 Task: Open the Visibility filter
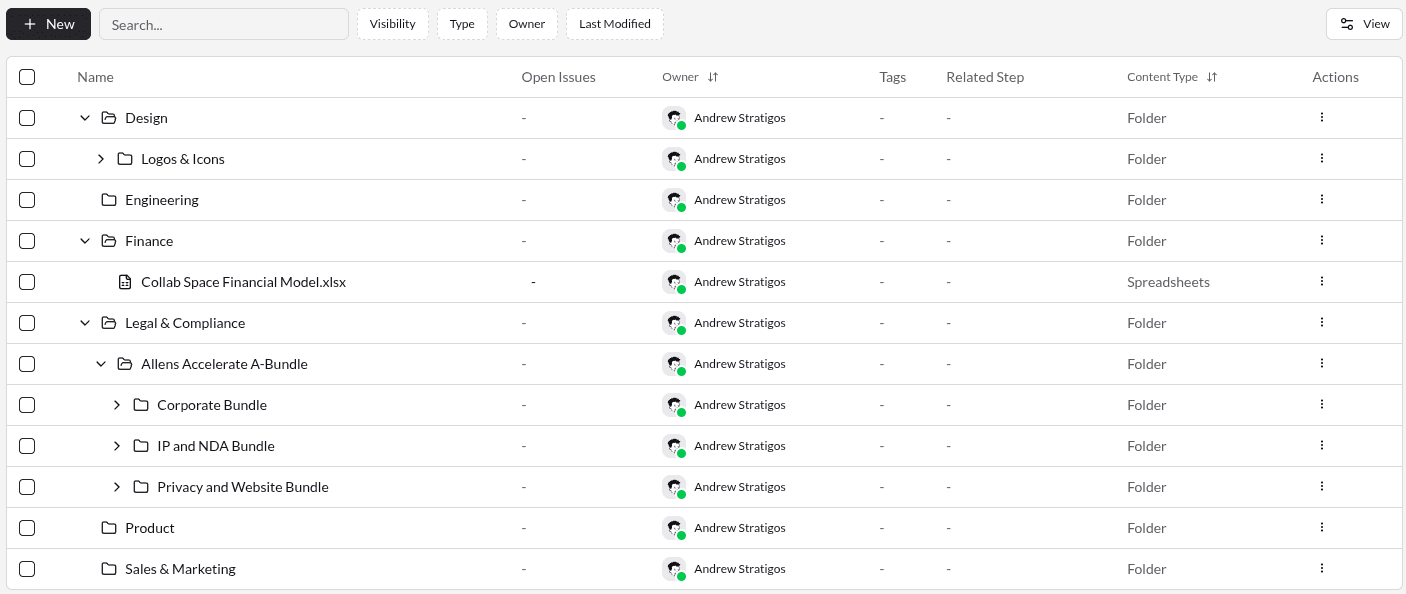393,24
